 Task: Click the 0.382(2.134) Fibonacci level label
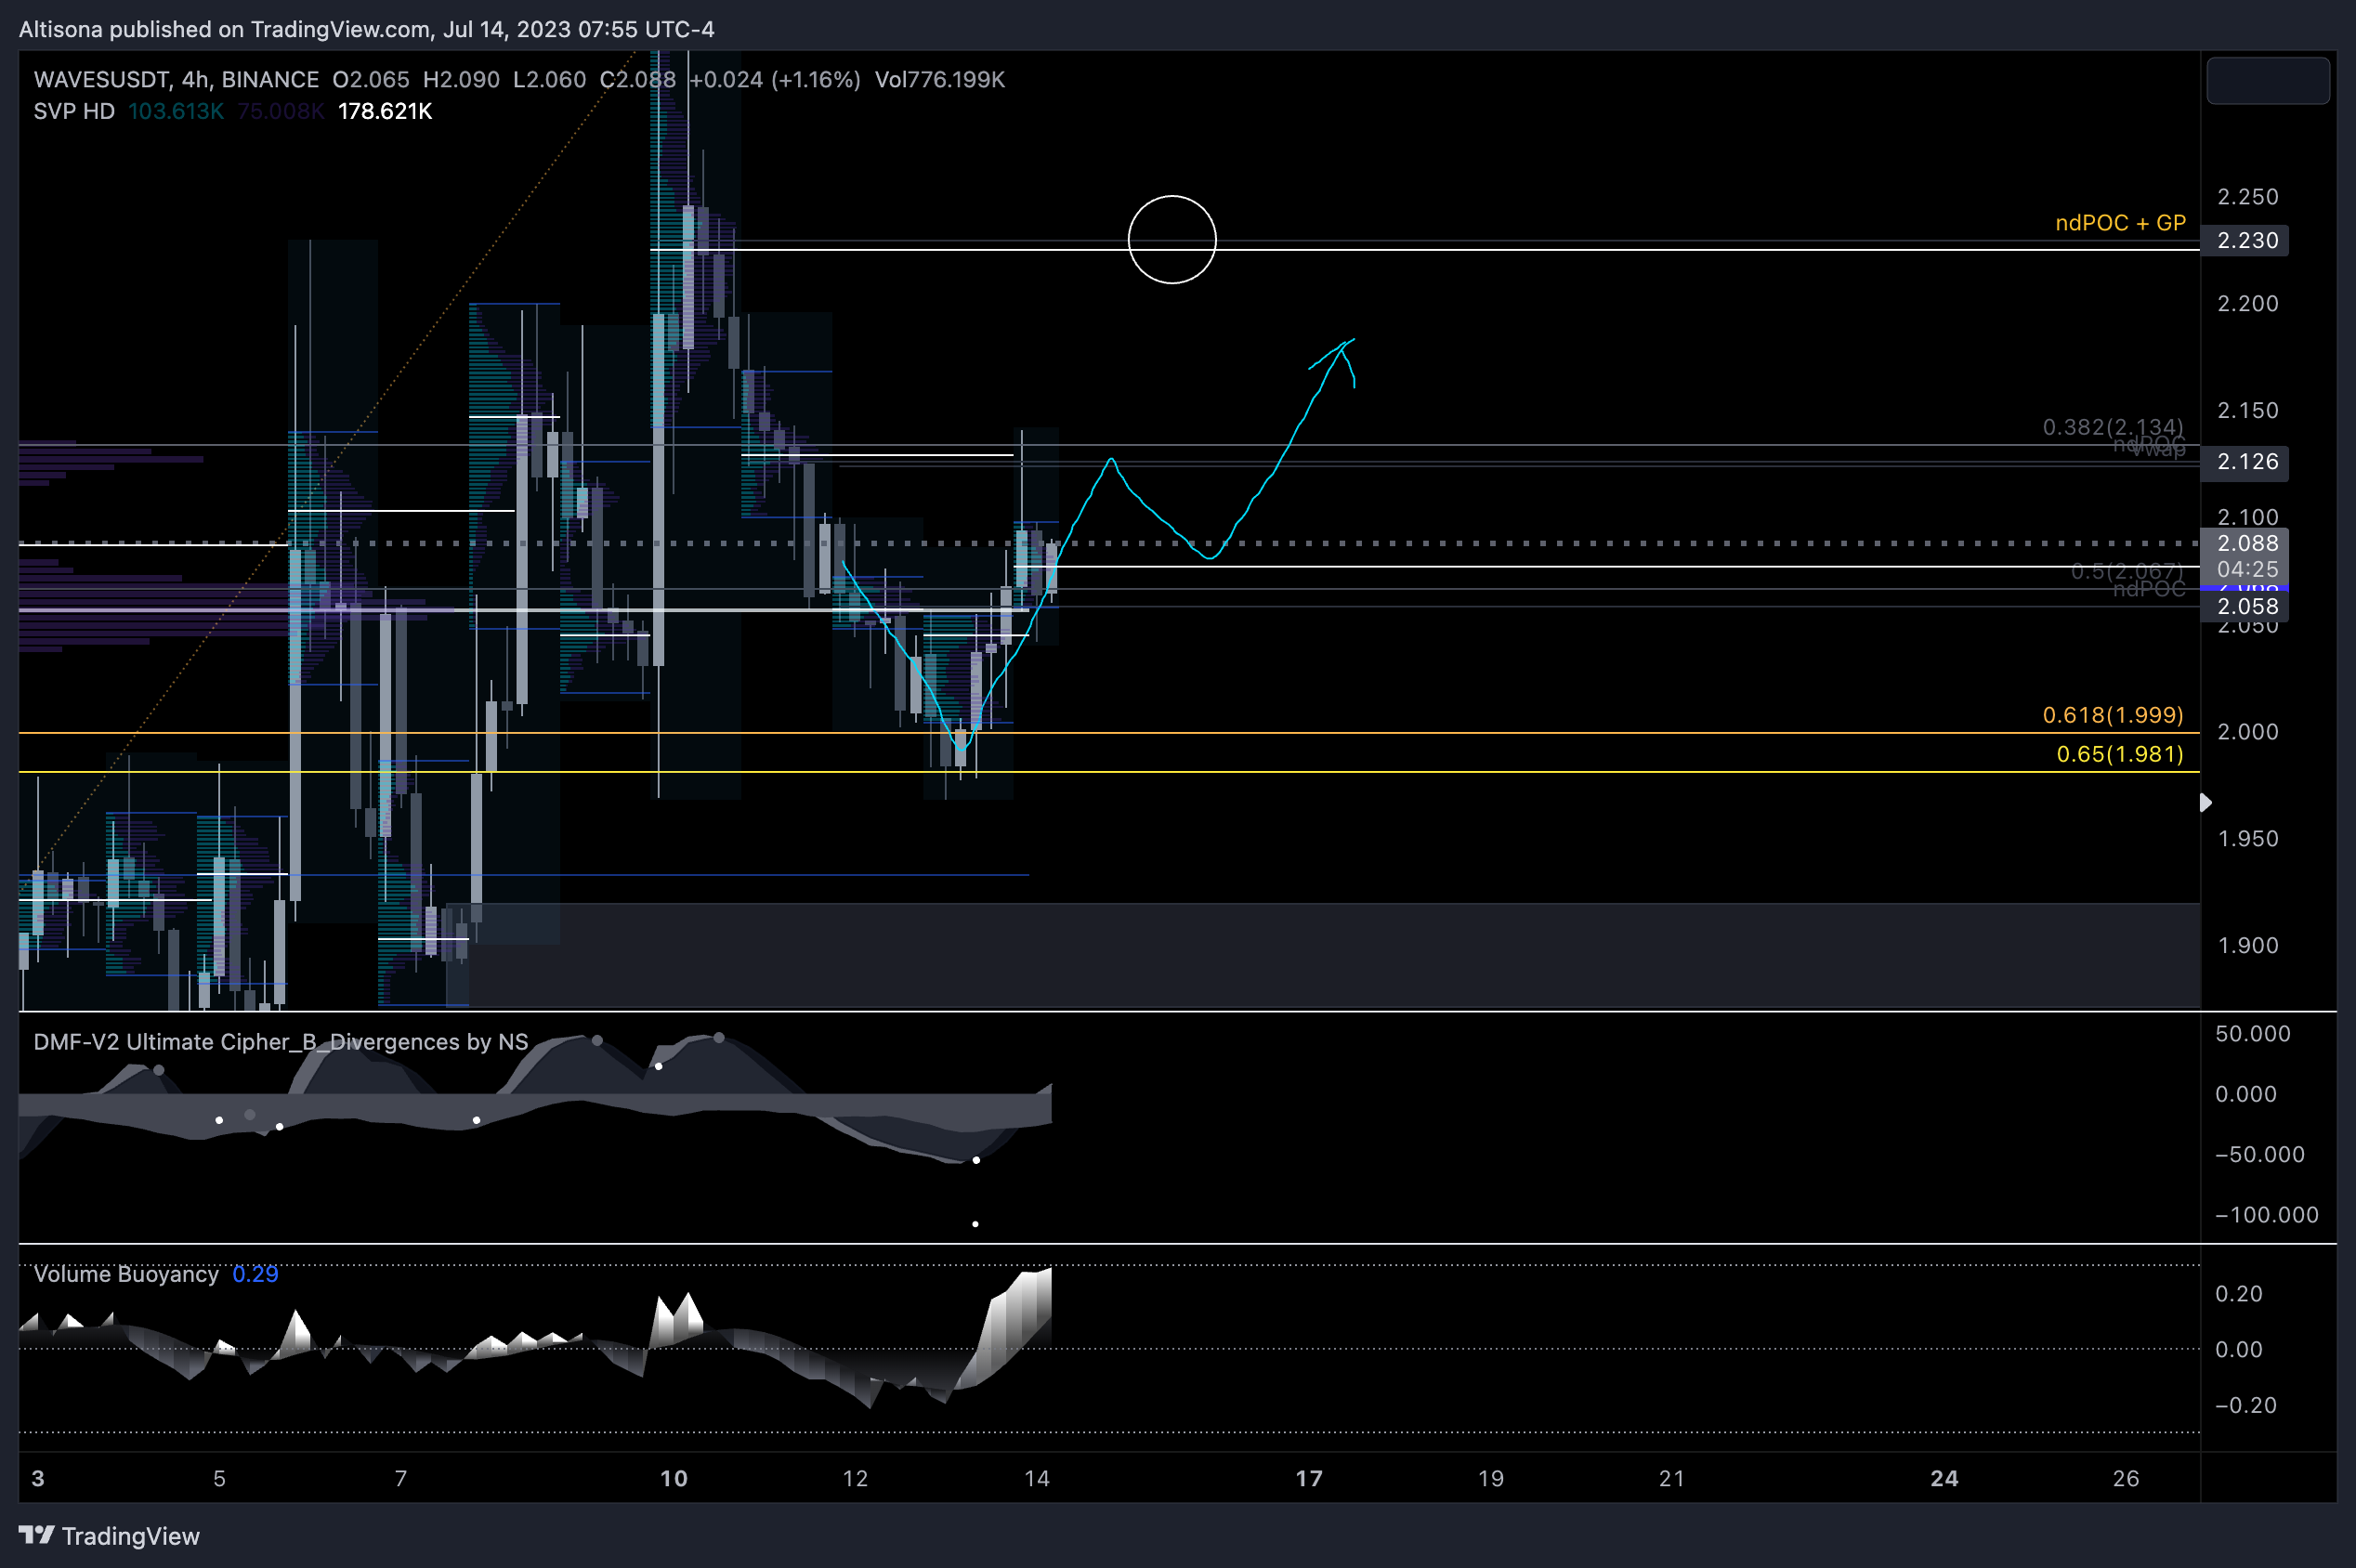[2113, 427]
